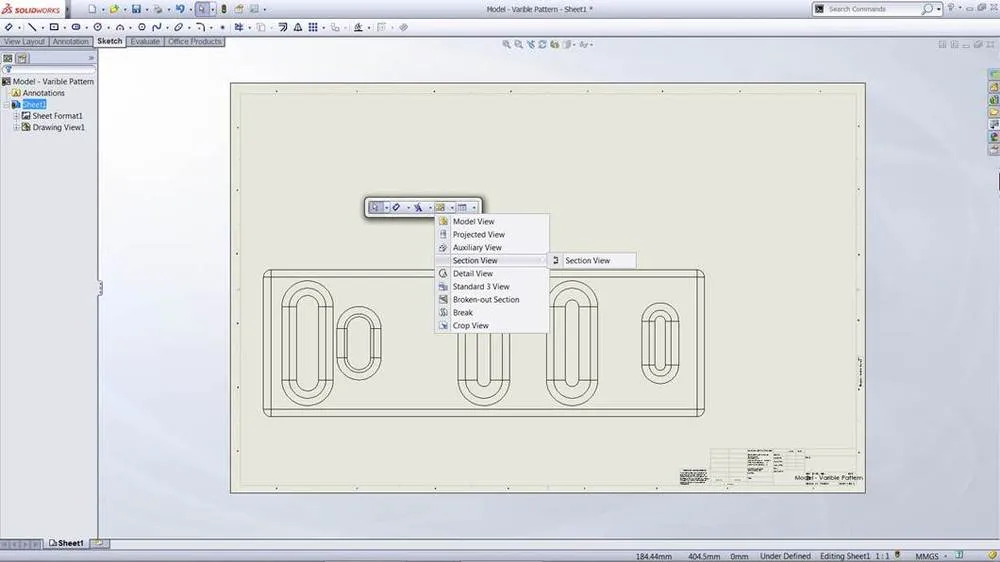Switch to the Office Products tab

pos(195,41)
